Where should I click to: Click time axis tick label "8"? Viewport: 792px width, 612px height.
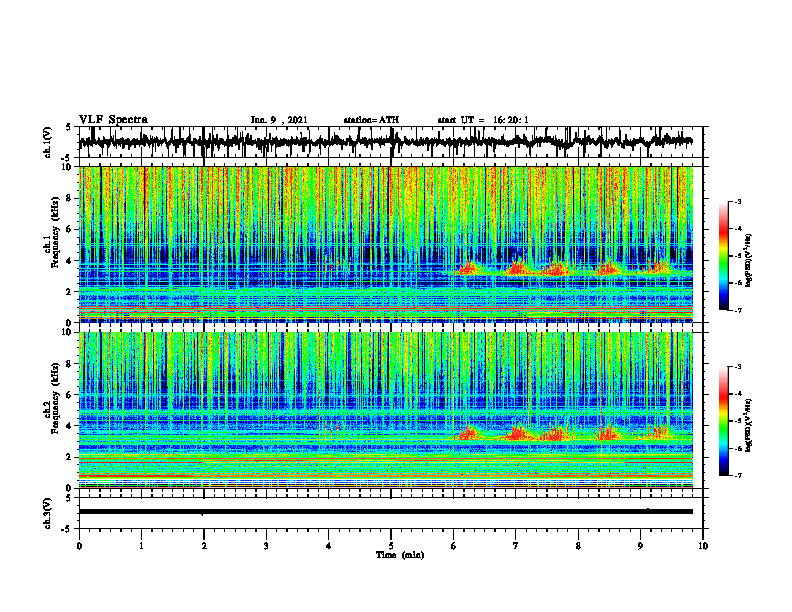coord(578,546)
